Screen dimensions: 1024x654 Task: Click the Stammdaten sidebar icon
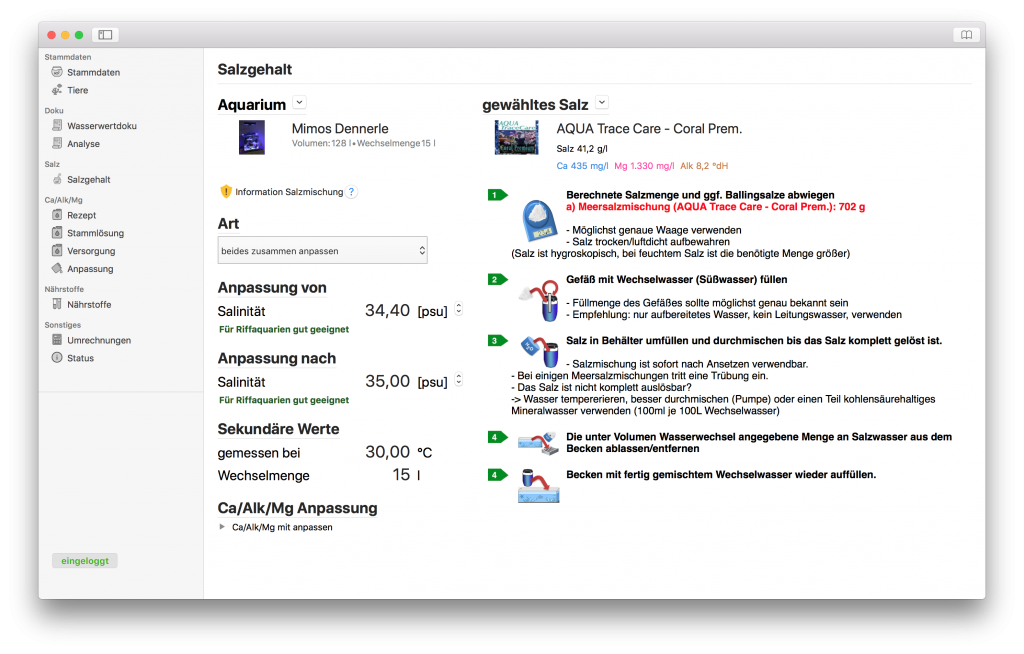pyautogui.click(x=57, y=72)
